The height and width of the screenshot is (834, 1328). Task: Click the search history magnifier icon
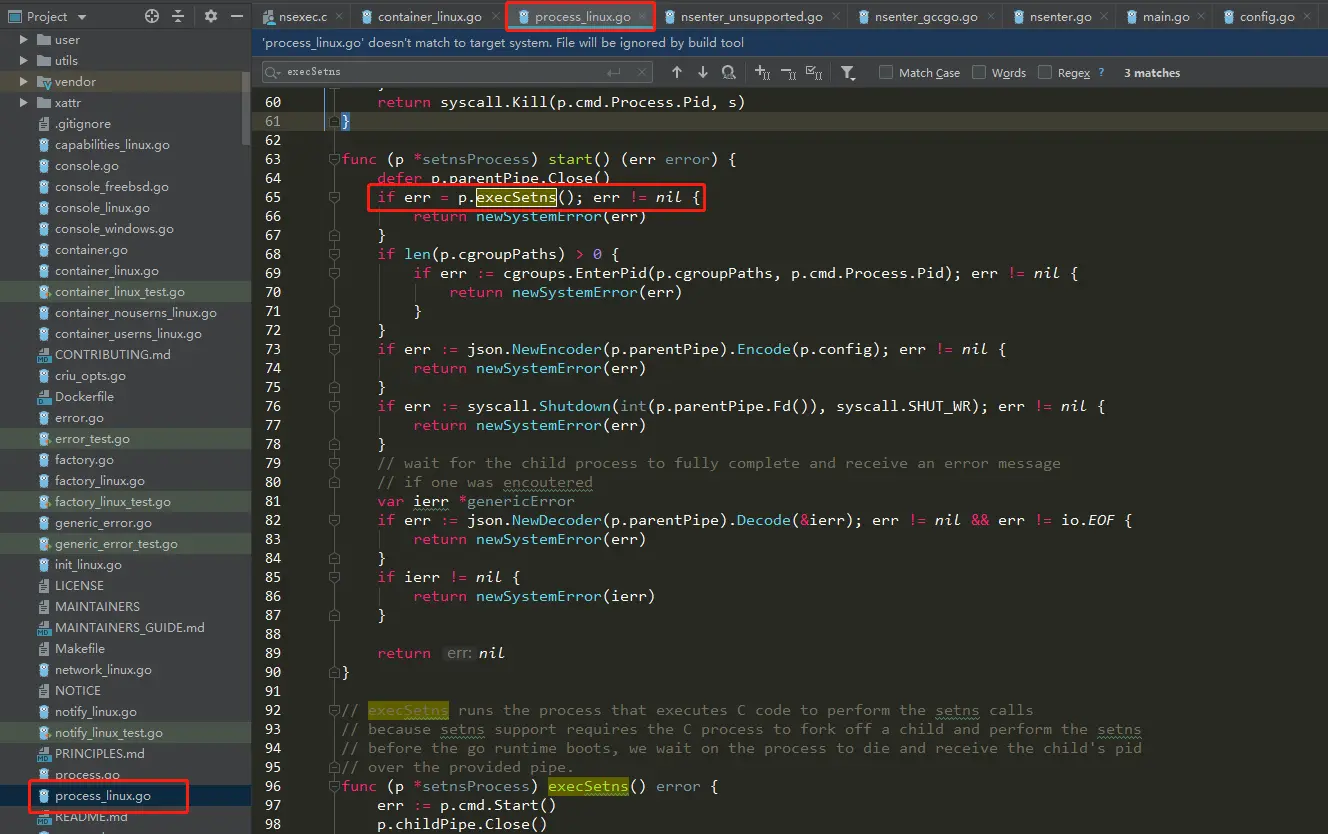tap(273, 72)
